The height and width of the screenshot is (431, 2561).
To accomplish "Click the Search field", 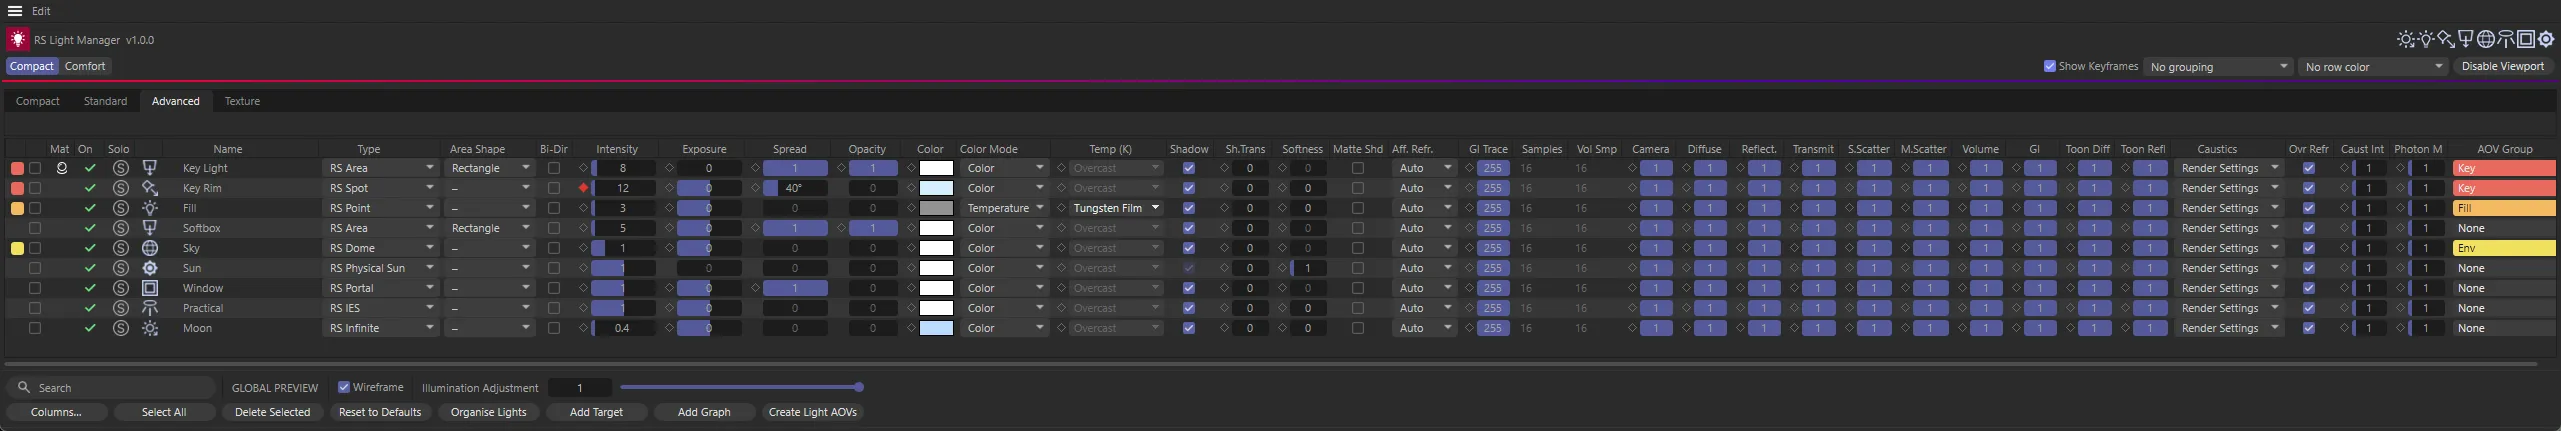I will point(112,387).
